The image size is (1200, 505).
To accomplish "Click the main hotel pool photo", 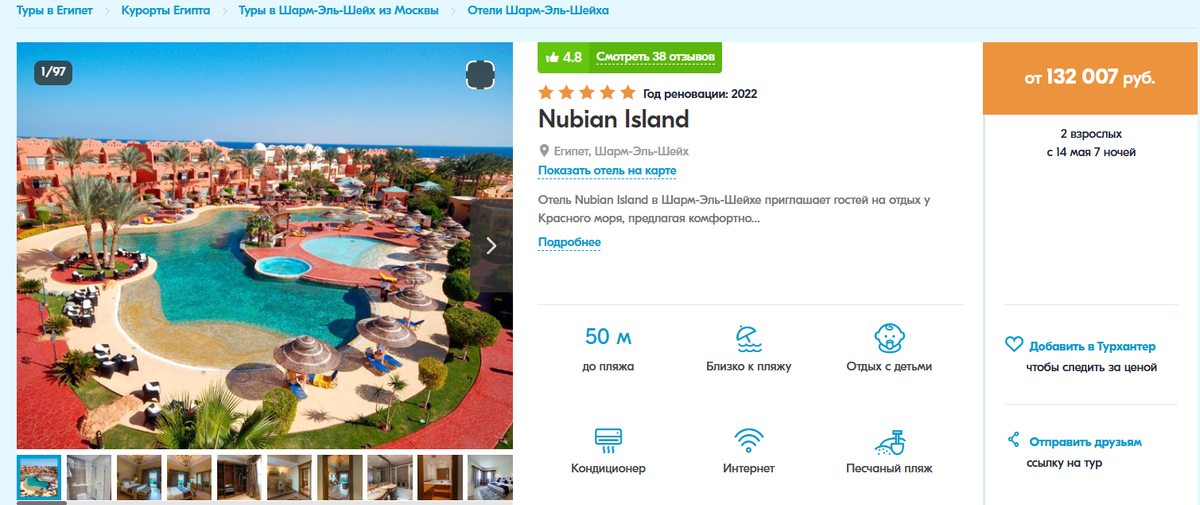I will coord(264,245).
